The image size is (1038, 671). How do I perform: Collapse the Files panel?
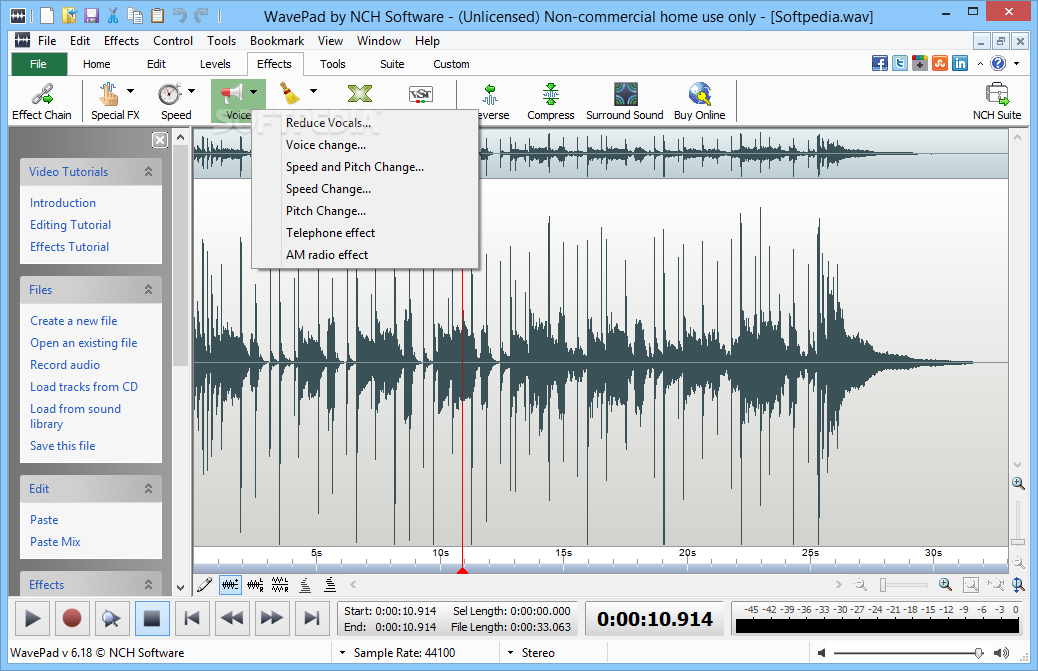(x=148, y=289)
